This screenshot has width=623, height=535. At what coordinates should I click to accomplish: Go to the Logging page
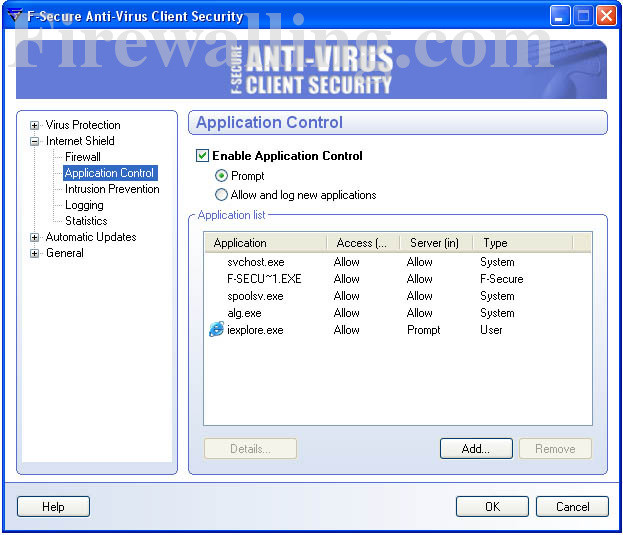(84, 205)
